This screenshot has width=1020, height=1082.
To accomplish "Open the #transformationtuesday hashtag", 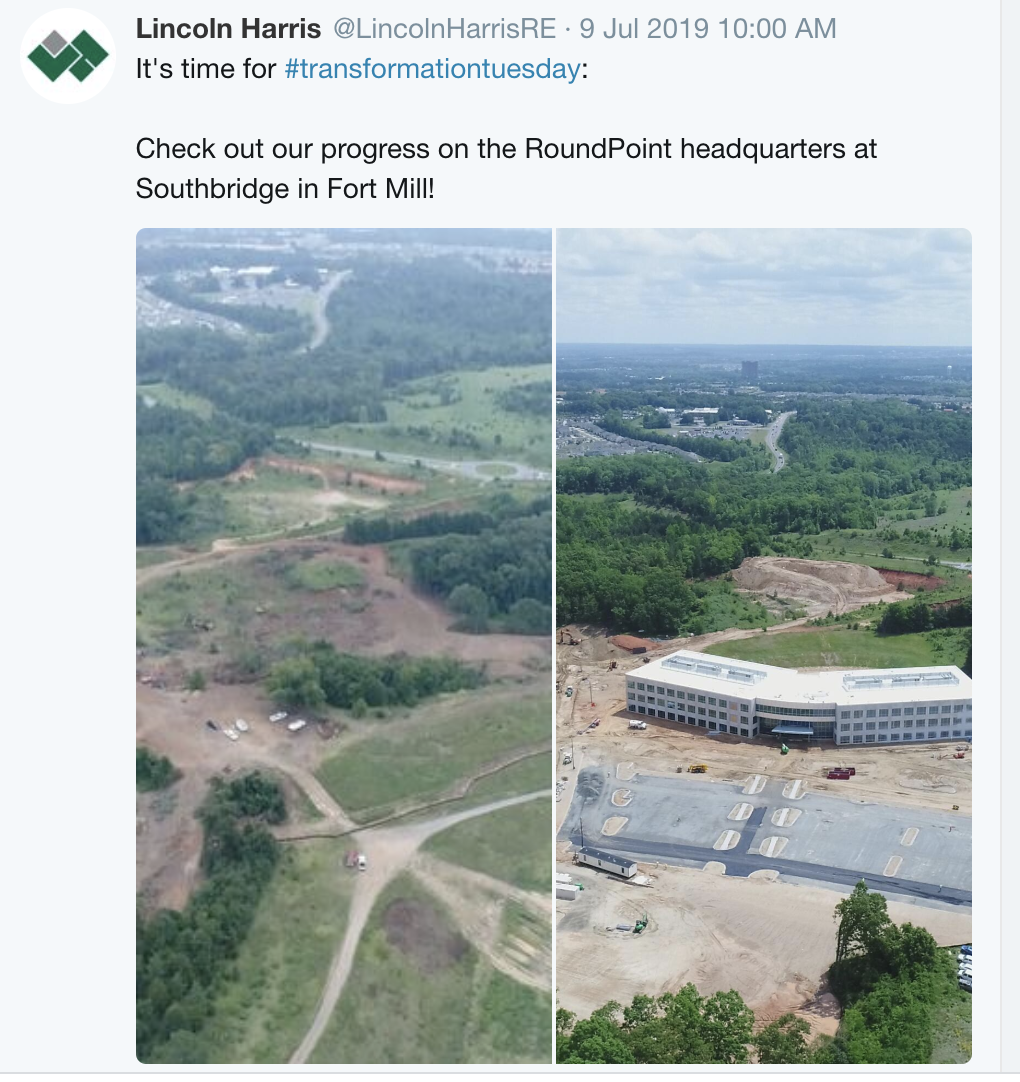I will tap(432, 70).
